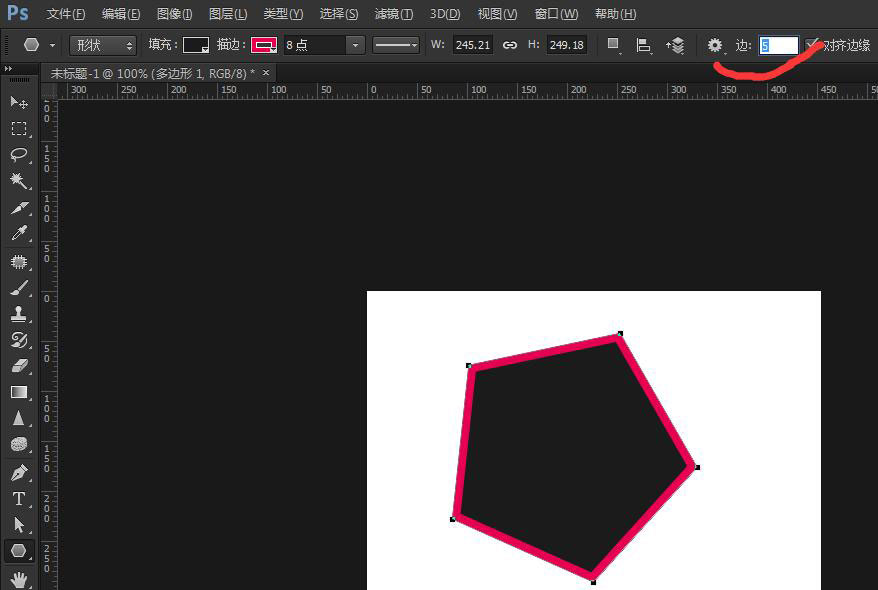Screen dimensions: 878x590
Task: Click the pink stroke color swatch
Action: tap(263, 45)
